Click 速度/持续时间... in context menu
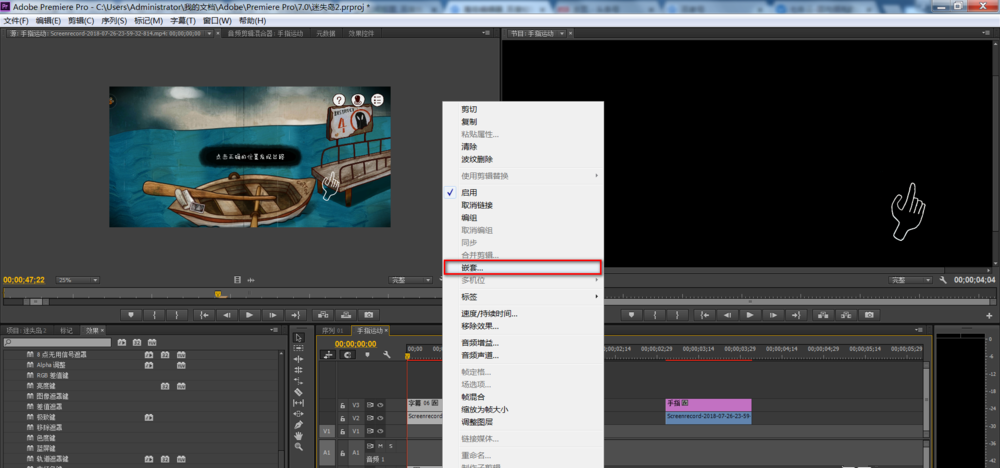The height and width of the screenshot is (468, 1000). [489, 313]
